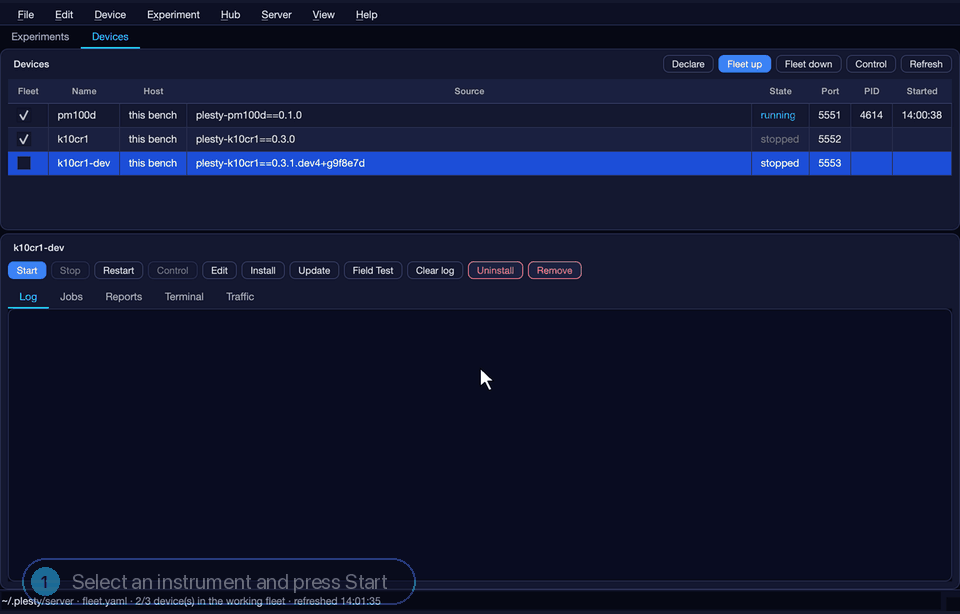Open the Hub menu
The width and height of the screenshot is (960, 614).
click(230, 15)
